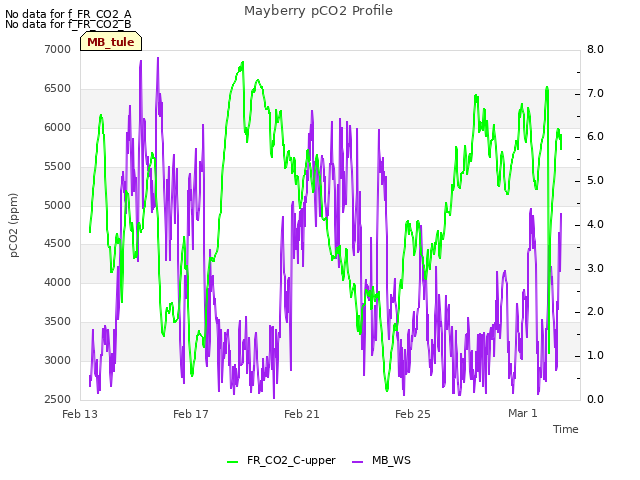Click the 7000 left axis value

point(58,49)
